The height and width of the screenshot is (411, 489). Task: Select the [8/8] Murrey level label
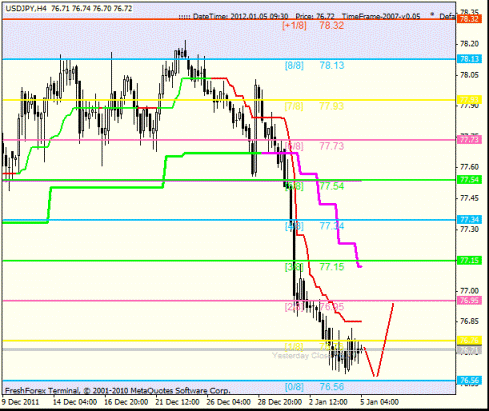[x=294, y=65]
